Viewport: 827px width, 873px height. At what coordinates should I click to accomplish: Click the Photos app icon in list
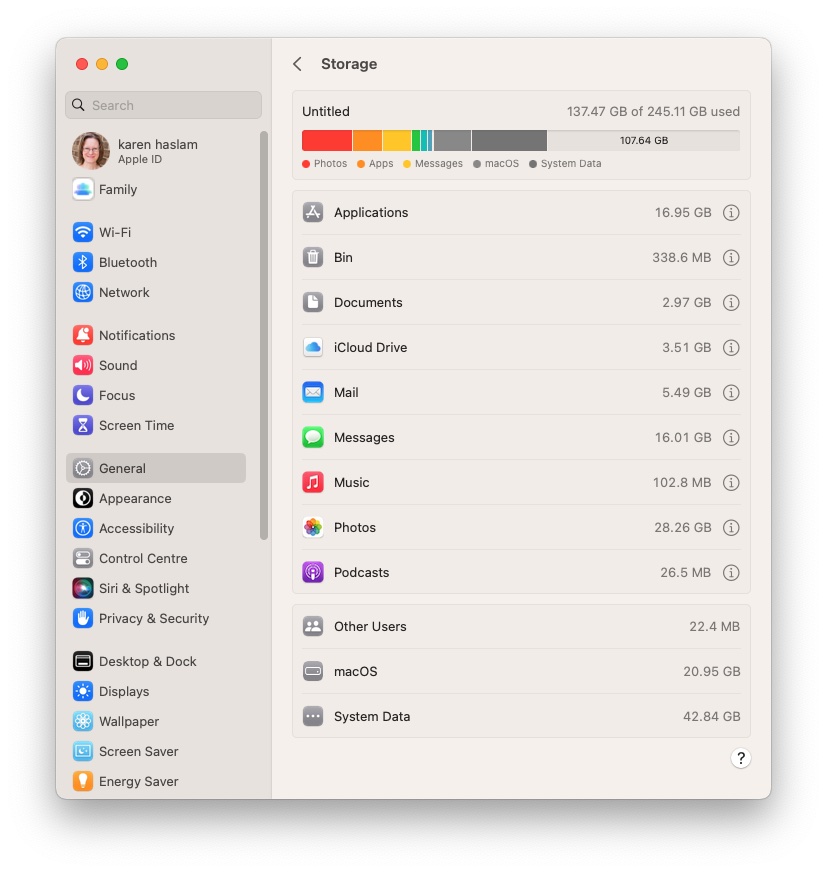(x=313, y=527)
